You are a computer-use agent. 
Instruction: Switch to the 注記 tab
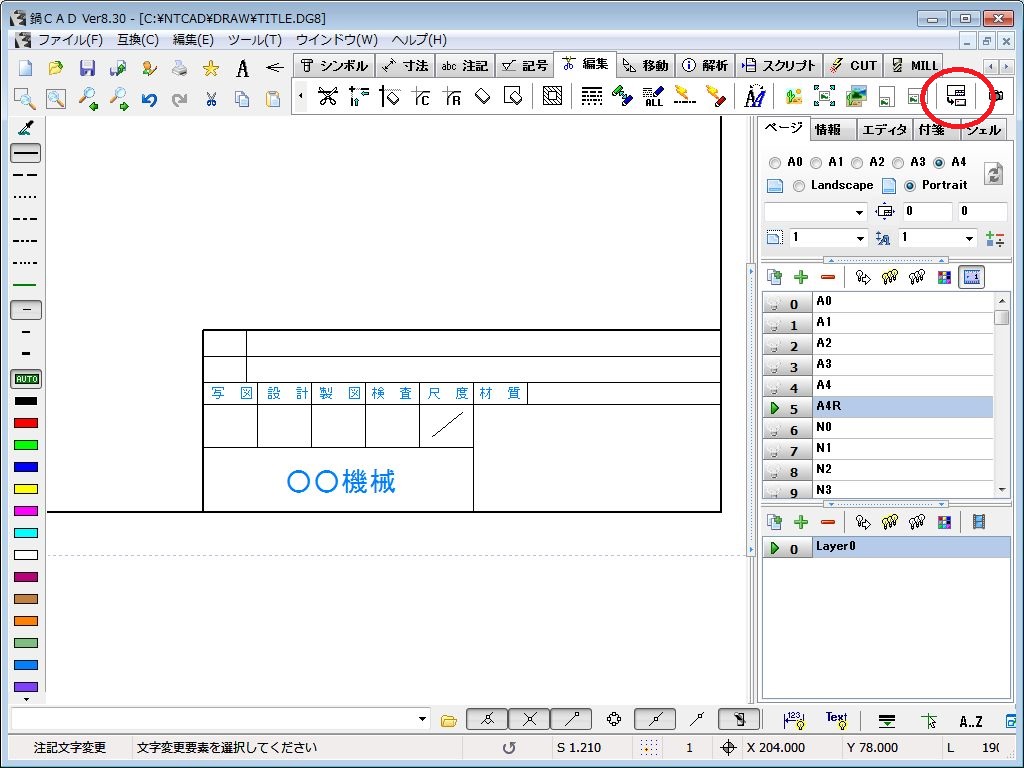tap(464, 65)
